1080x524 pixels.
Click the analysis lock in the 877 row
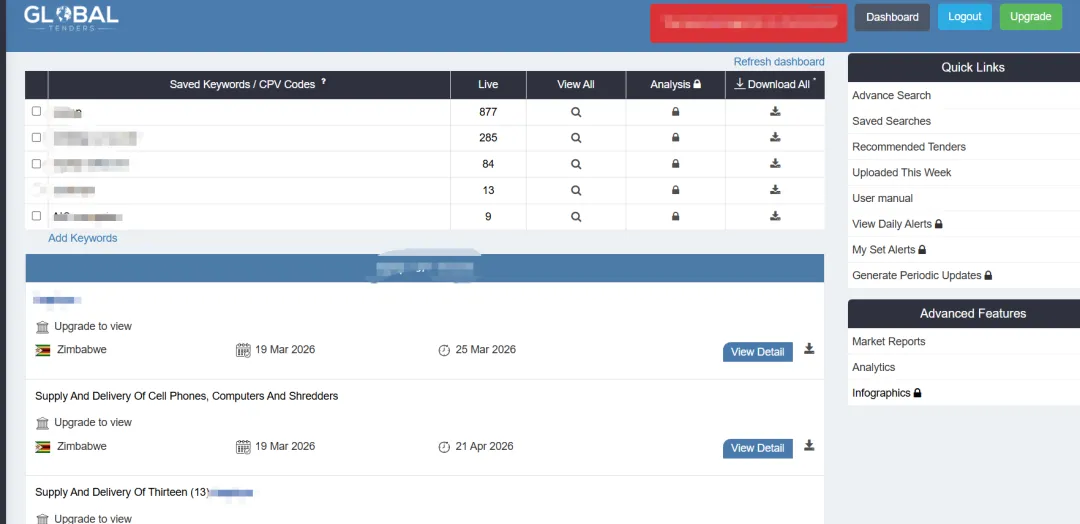pyautogui.click(x=676, y=112)
